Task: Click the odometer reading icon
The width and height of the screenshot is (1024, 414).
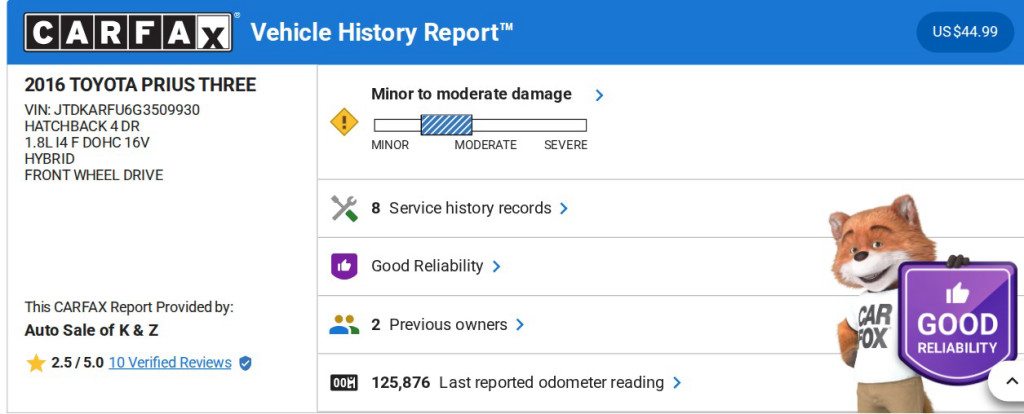Action: [x=344, y=382]
